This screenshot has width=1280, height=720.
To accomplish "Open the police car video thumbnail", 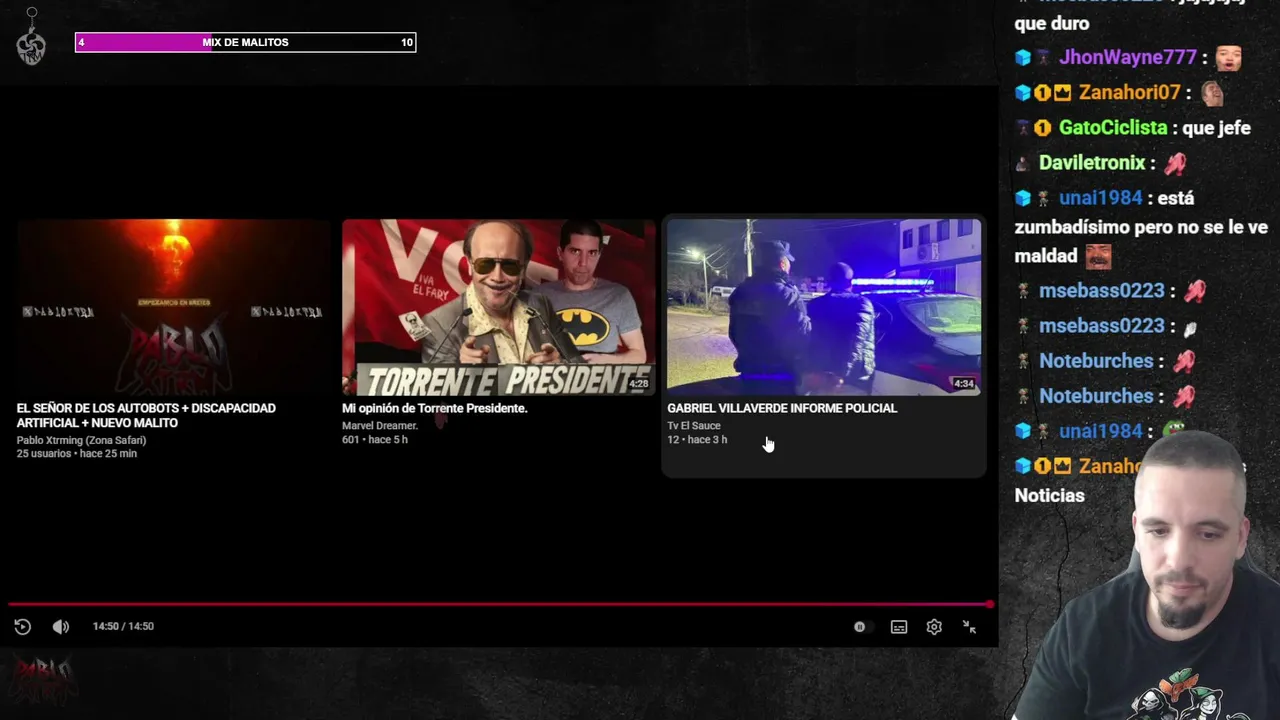I will coord(824,307).
